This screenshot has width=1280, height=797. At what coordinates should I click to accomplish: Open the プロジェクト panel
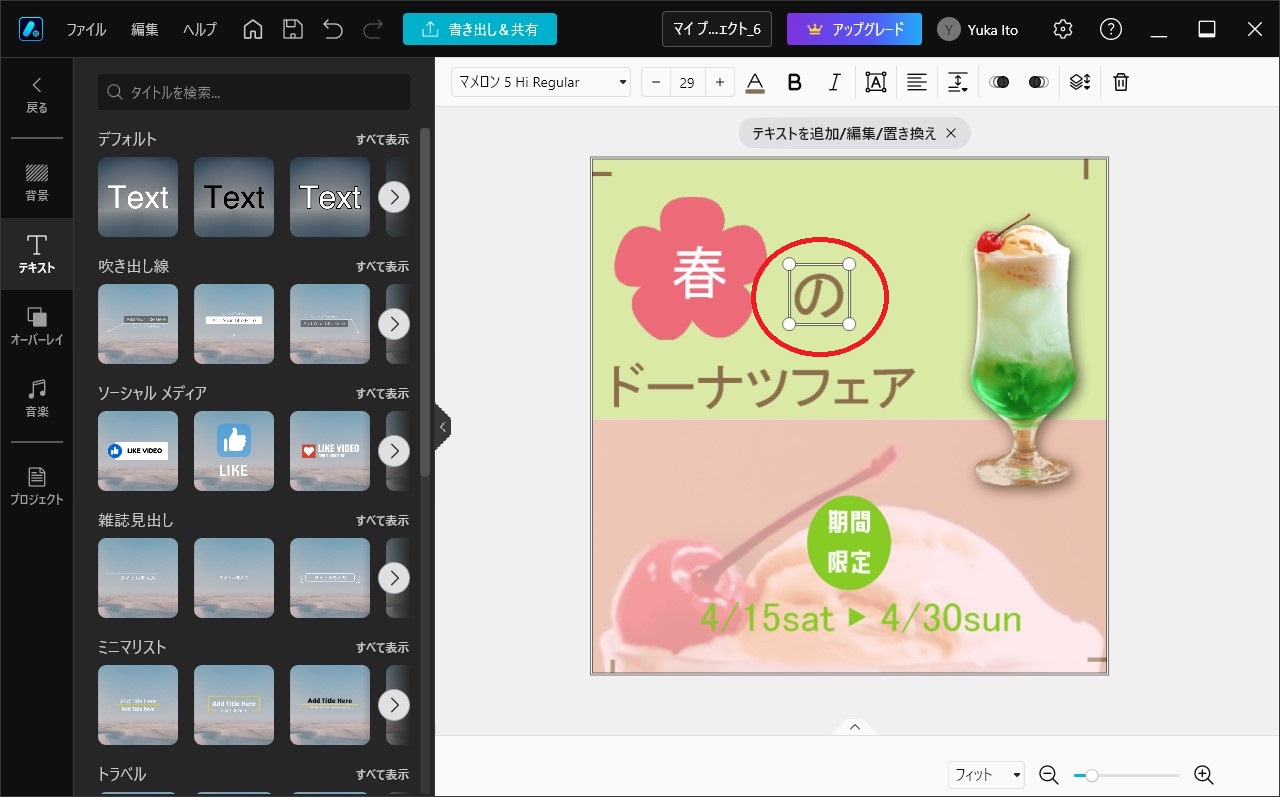tap(37, 486)
